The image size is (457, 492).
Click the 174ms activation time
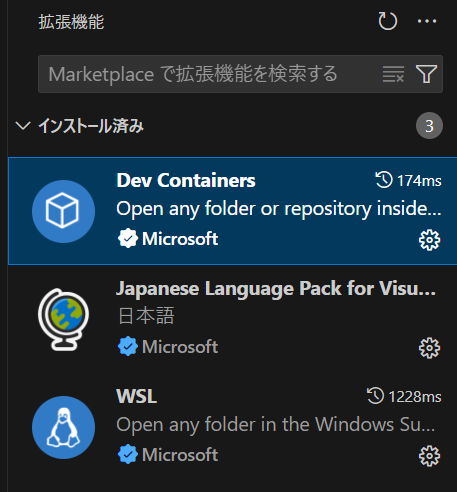tap(419, 181)
